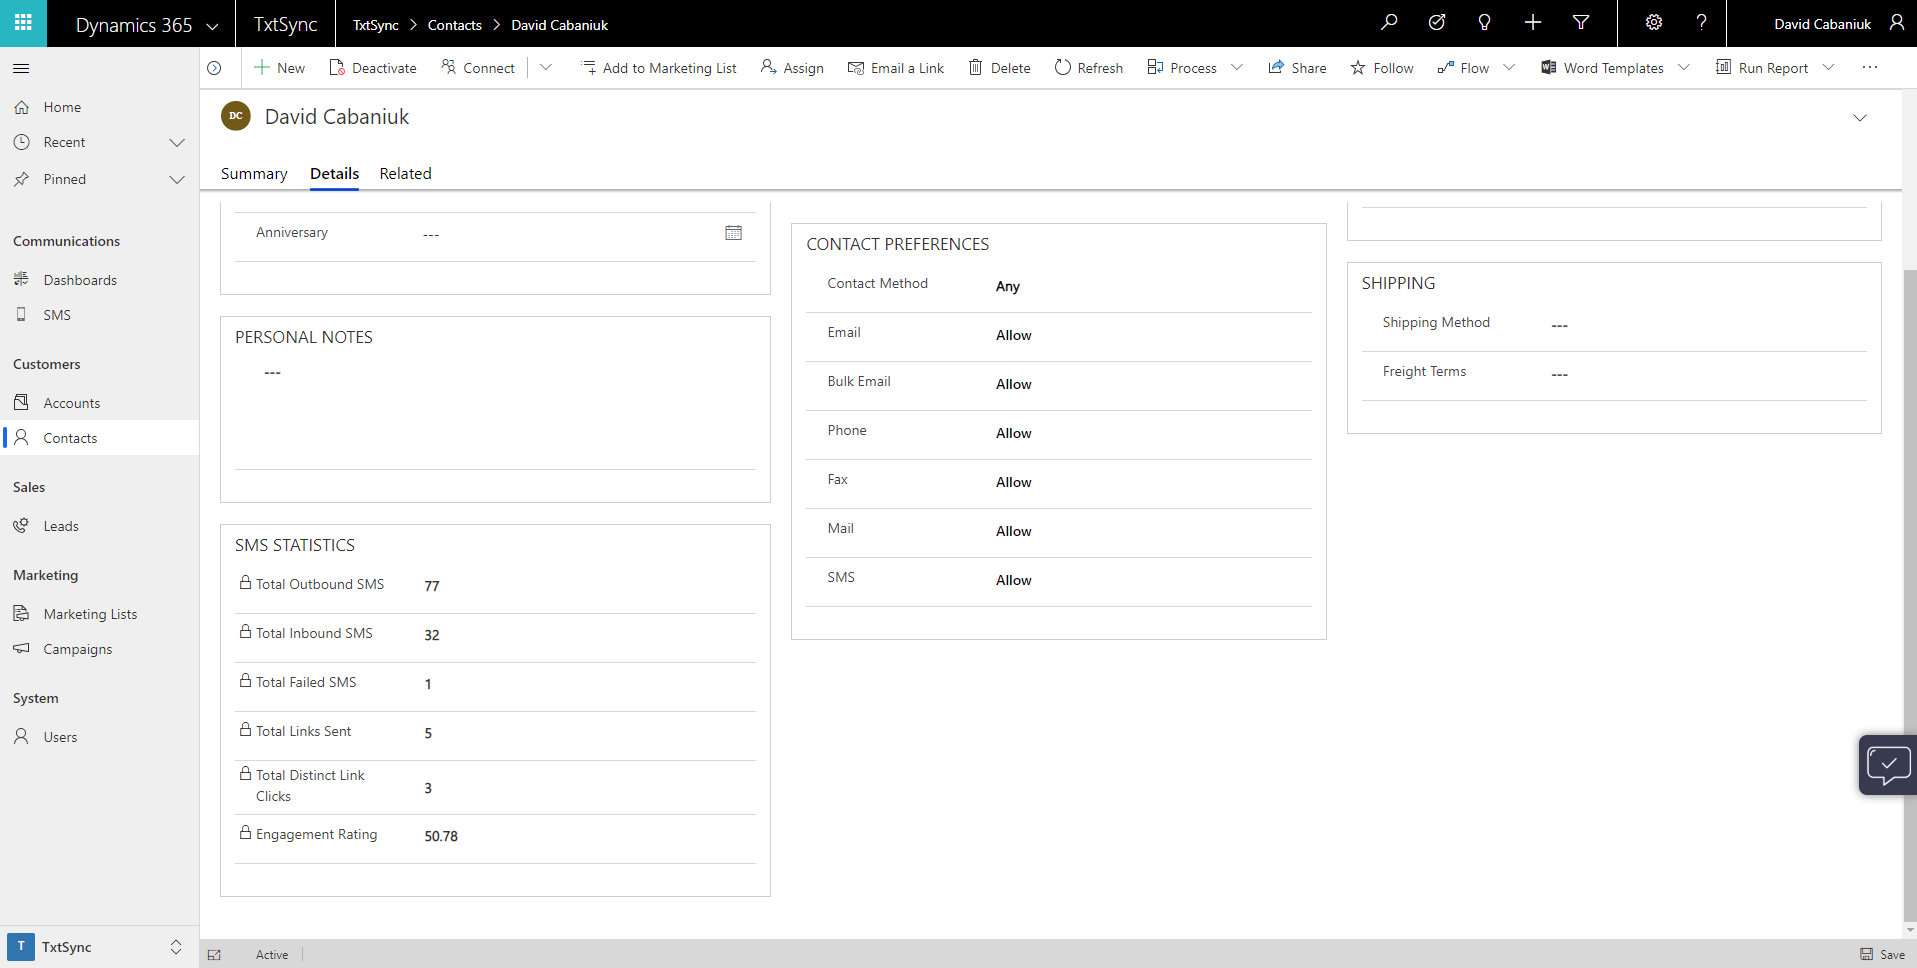Open the settings gear icon
The width and height of the screenshot is (1917, 968).
pyautogui.click(x=1654, y=23)
